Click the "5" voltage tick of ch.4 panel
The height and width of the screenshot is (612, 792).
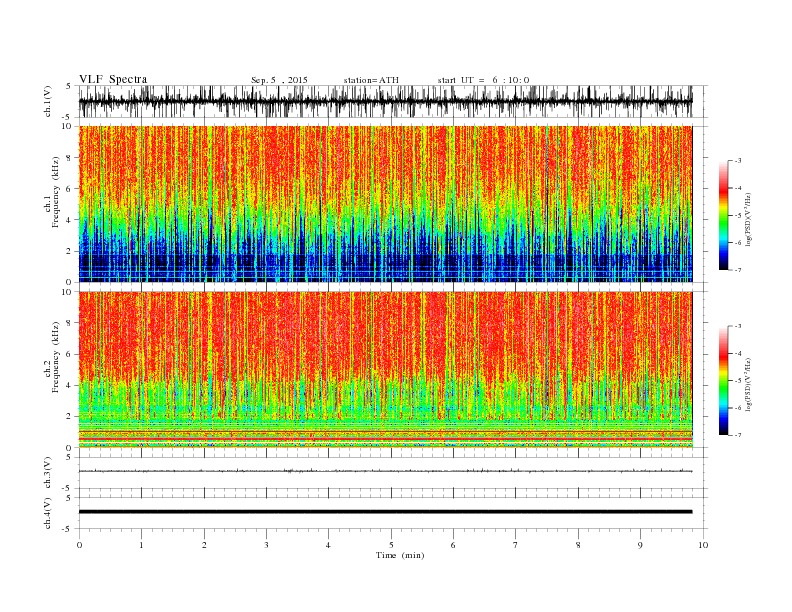point(70,498)
